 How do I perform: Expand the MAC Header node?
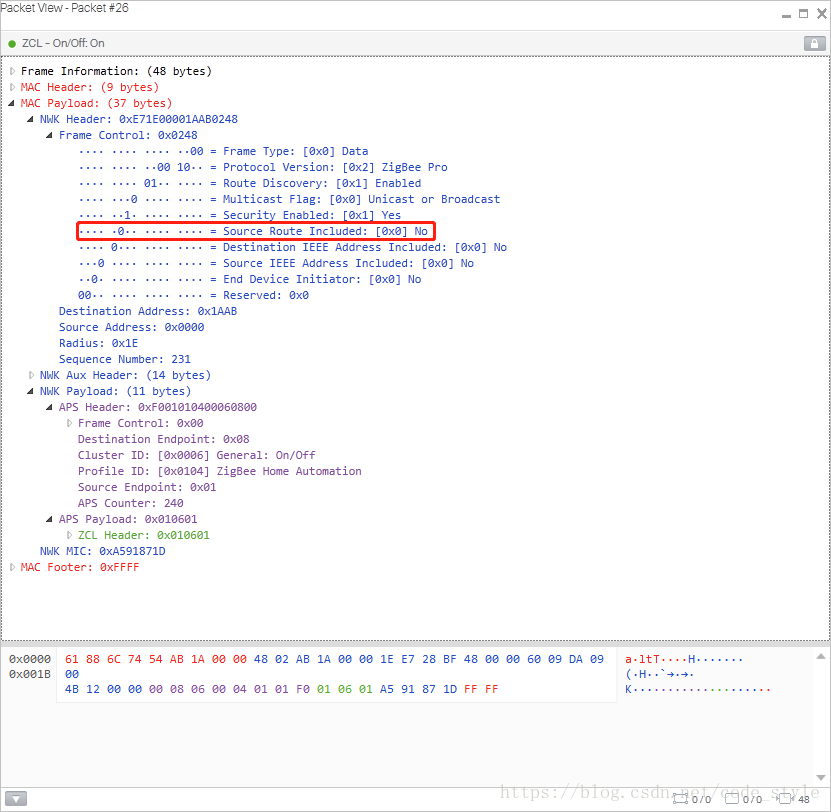(12, 87)
